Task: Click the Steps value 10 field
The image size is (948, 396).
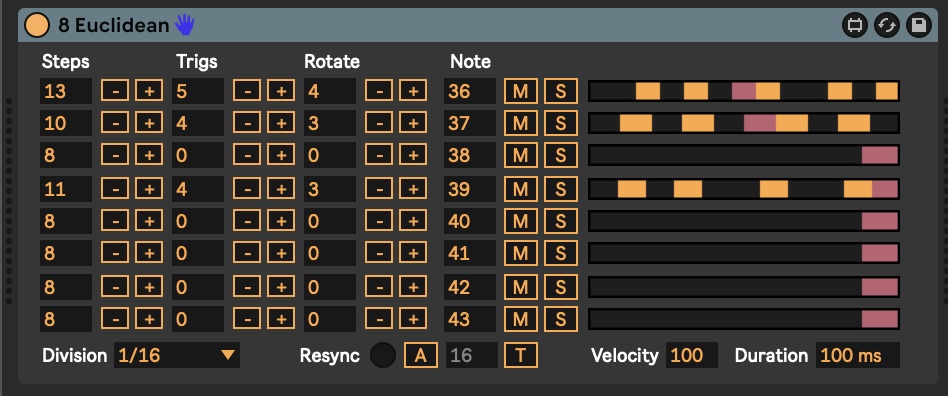Action: click(x=66, y=123)
